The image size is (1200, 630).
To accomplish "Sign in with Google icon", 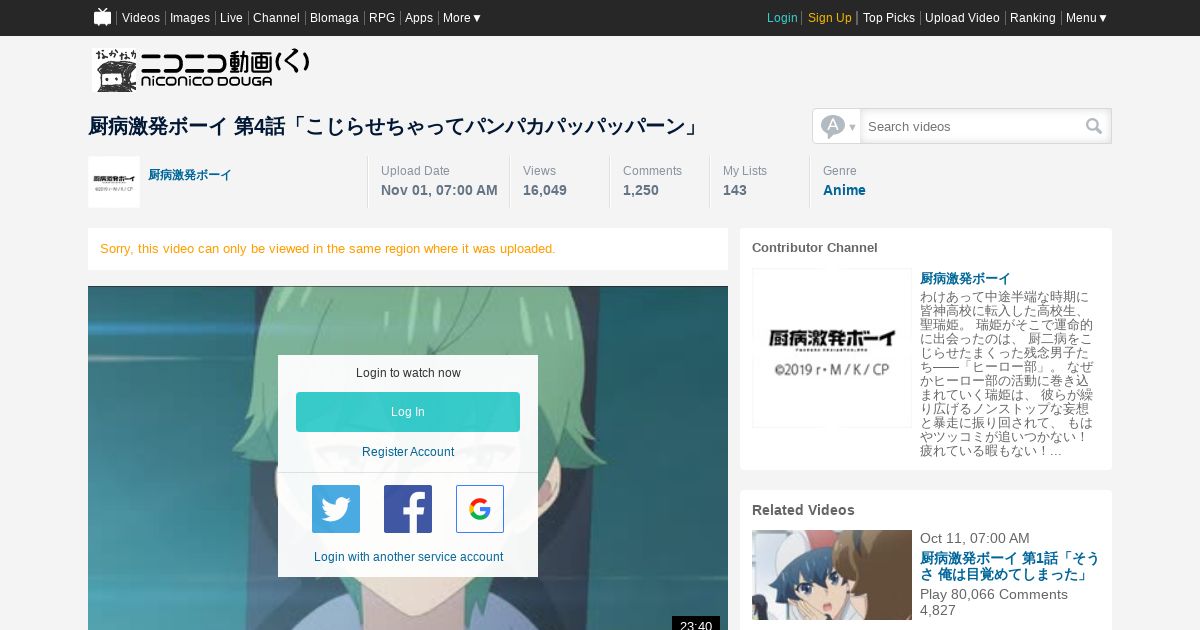I will pyautogui.click(x=480, y=509).
